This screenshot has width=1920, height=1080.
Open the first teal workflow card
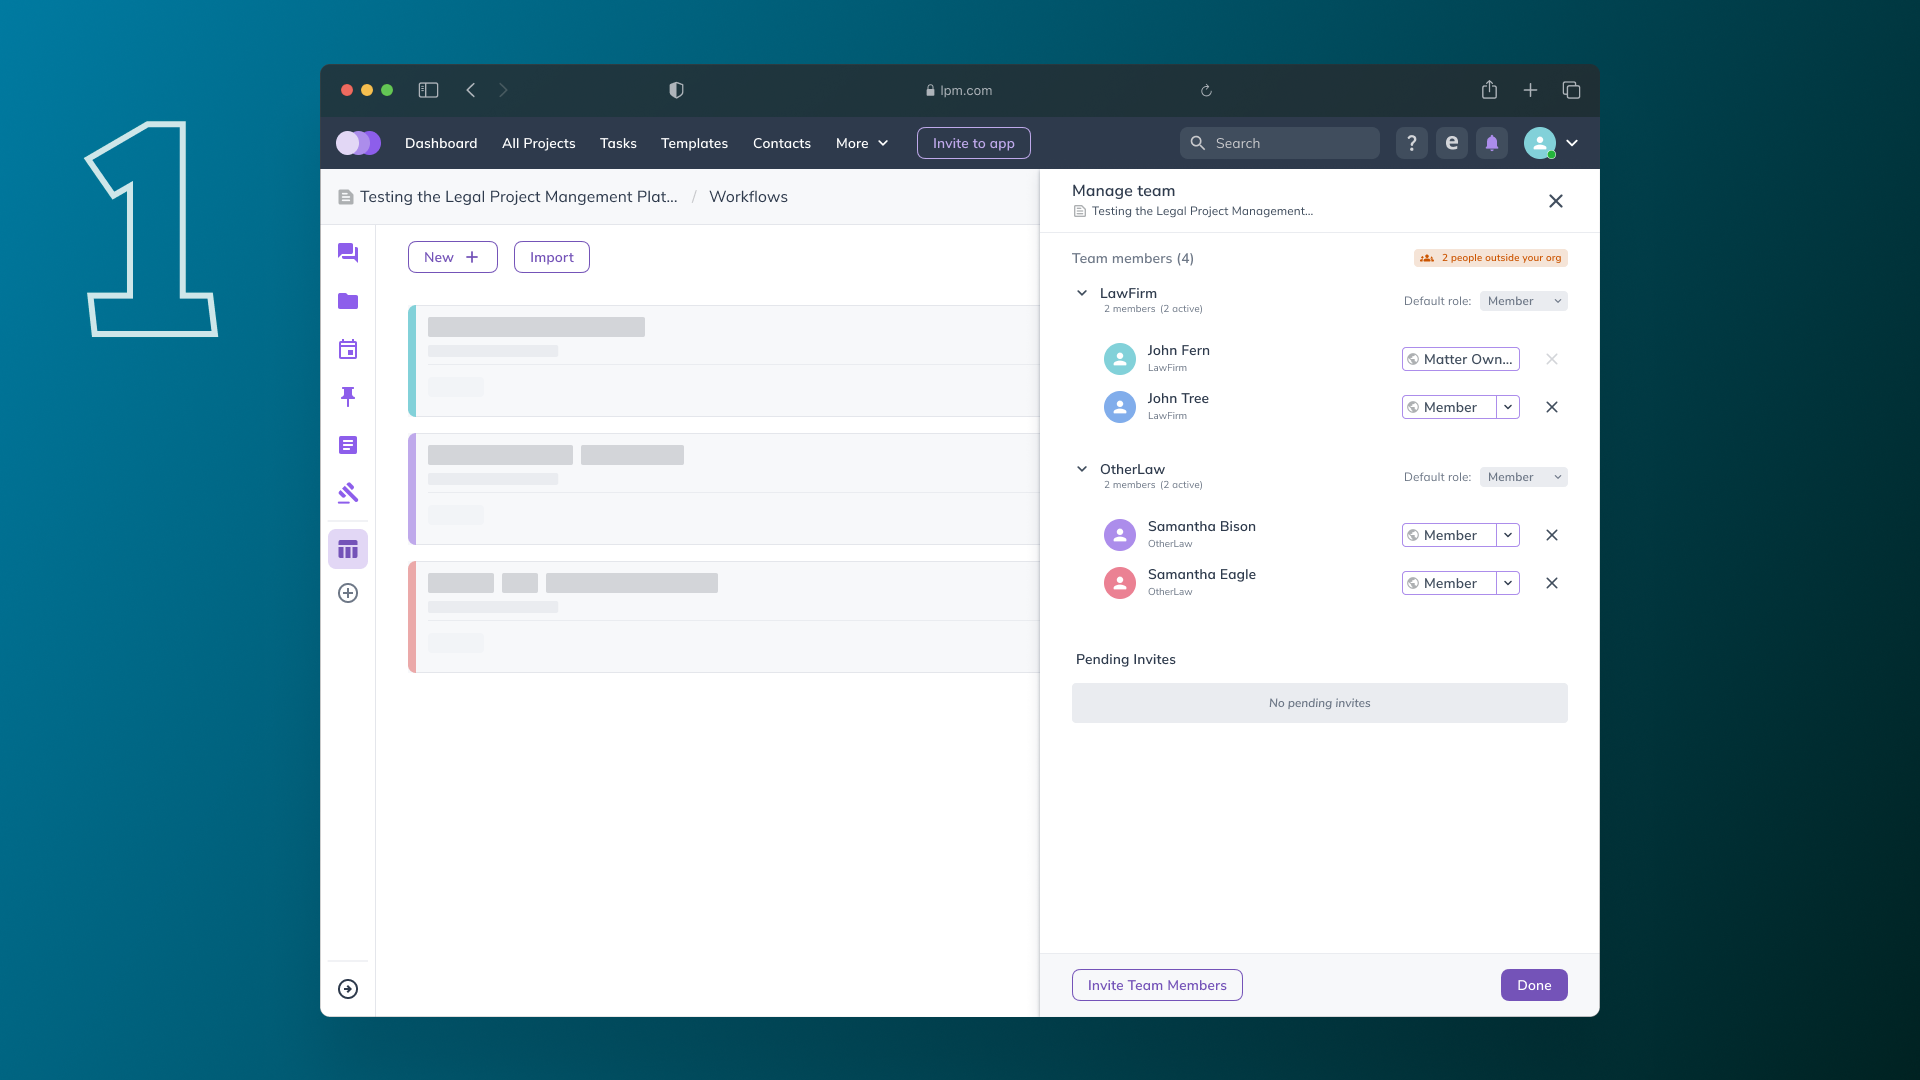724,361
